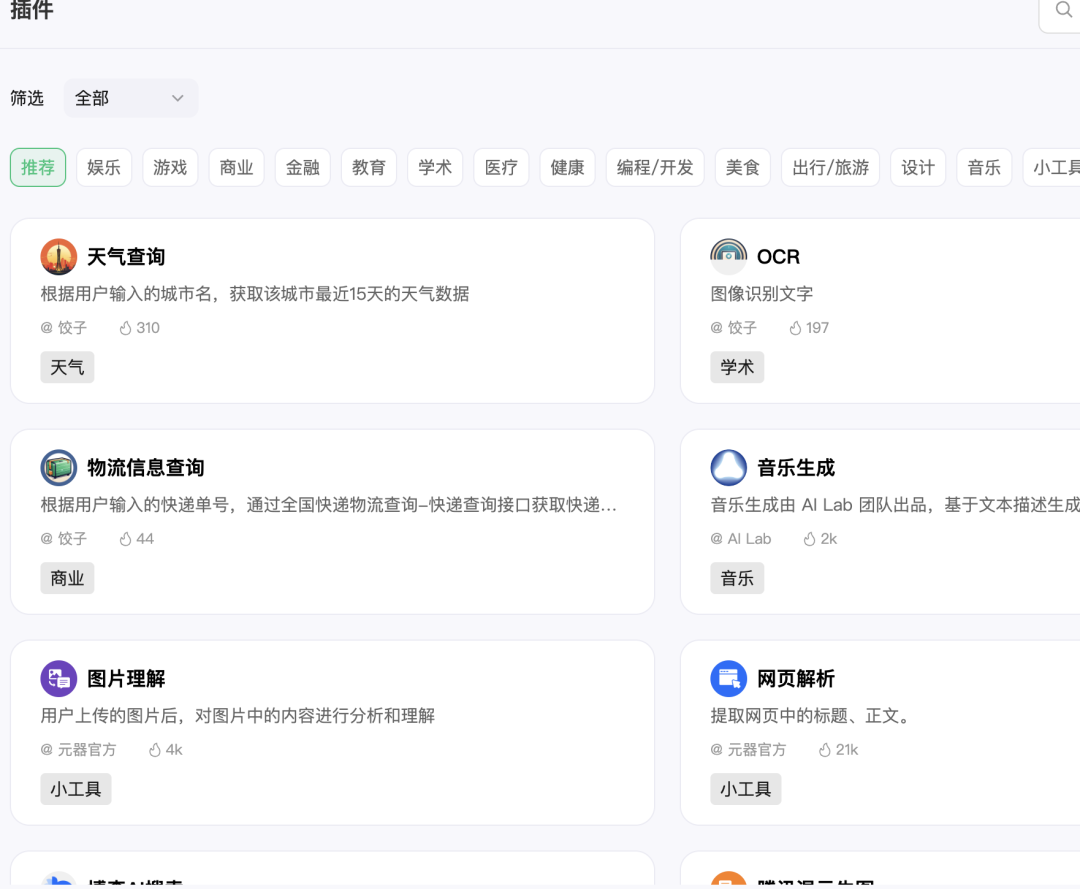The image size is (1080, 889).
Task: Click the rightmost 小工具 category chip
Action: 1055,167
